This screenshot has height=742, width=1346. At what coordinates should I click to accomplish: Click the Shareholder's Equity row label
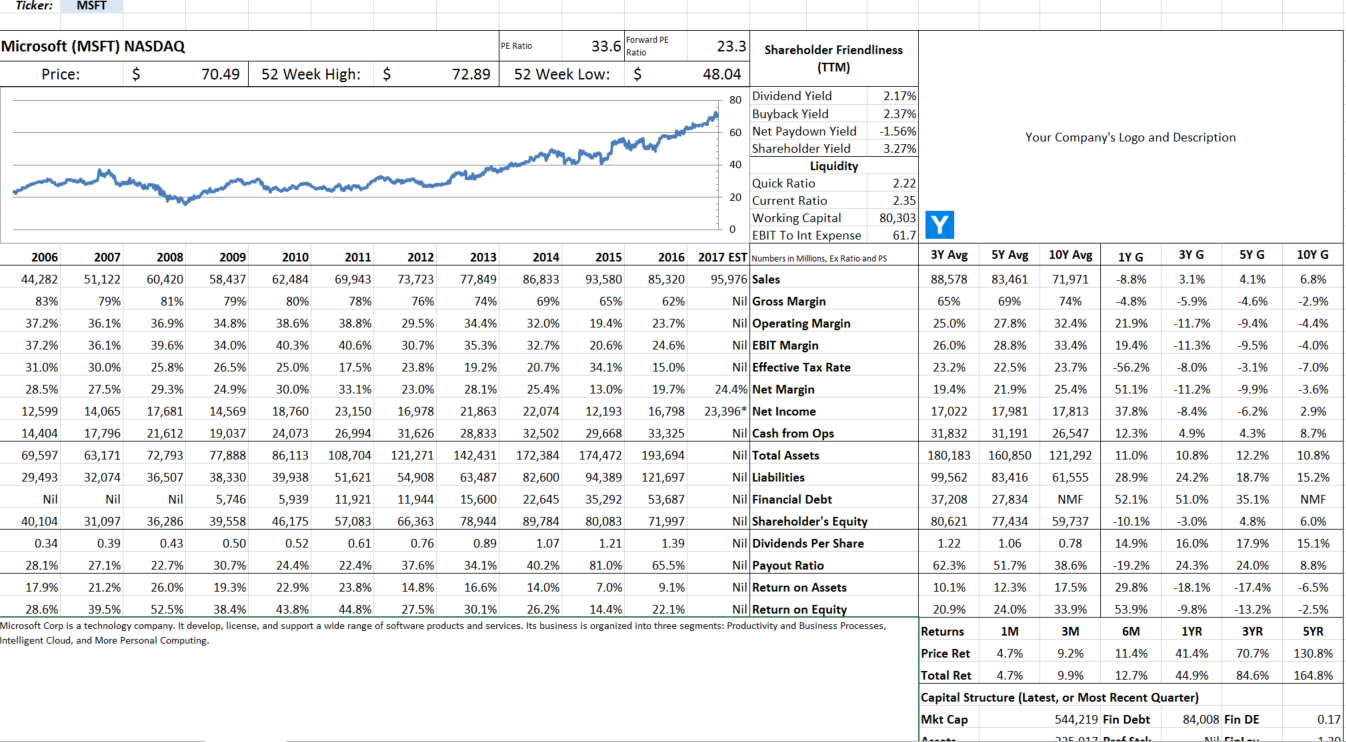[810, 522]
